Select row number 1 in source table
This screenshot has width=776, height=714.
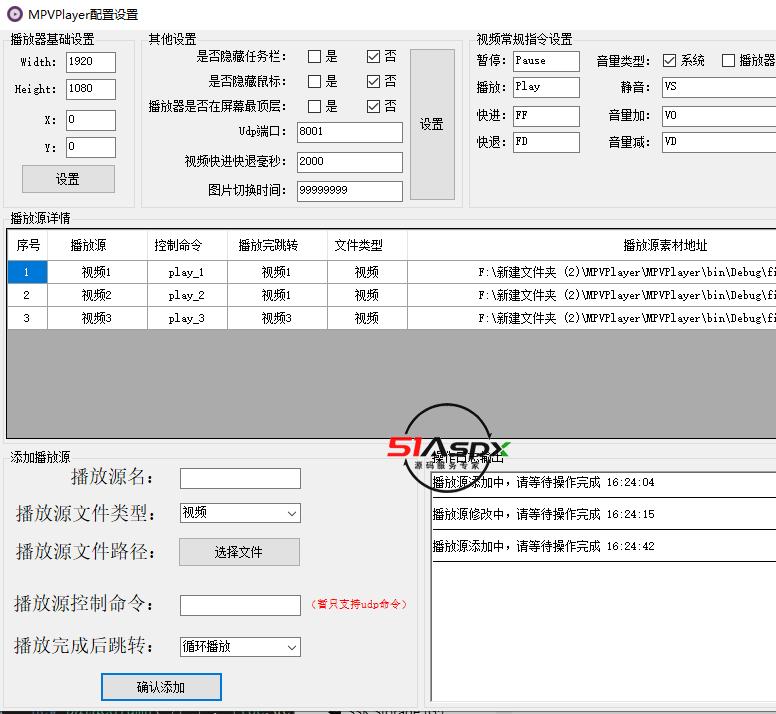[27, 272]
